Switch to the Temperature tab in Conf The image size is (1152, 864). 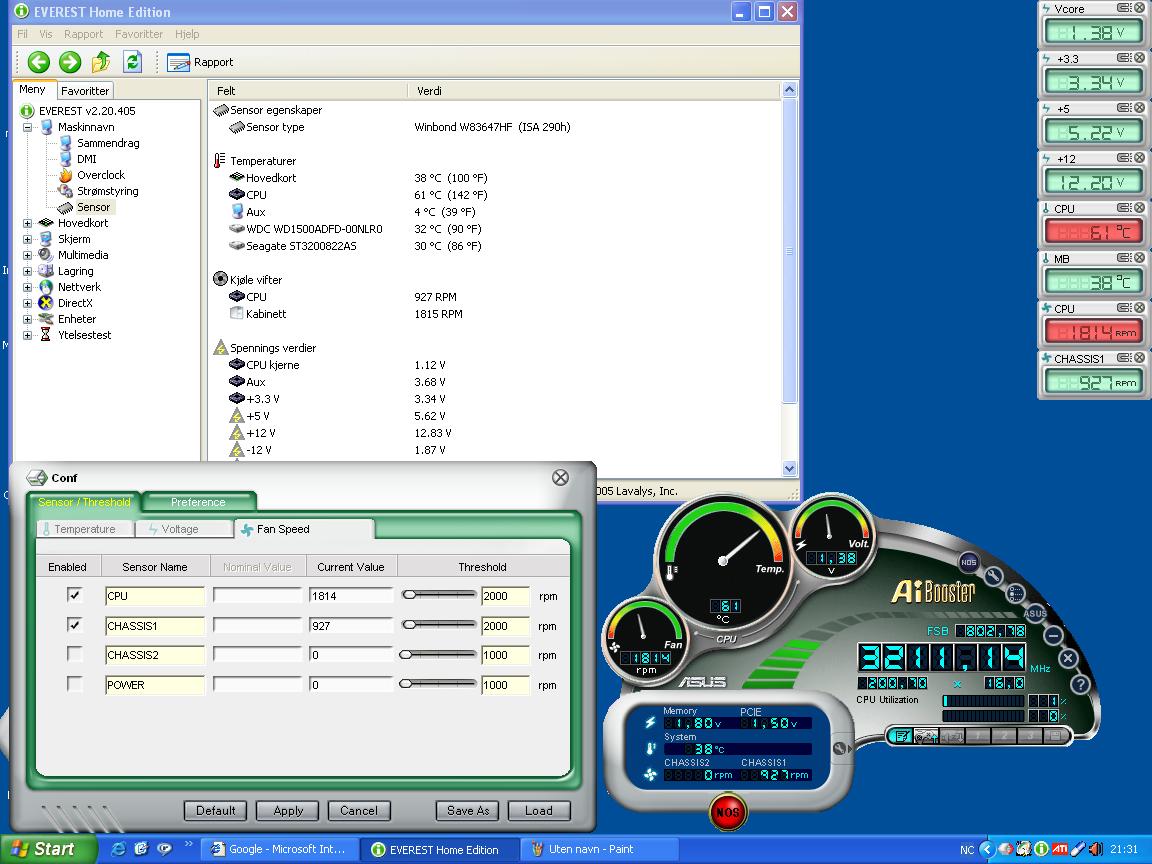pyautogui.click(x=84, y=529)
